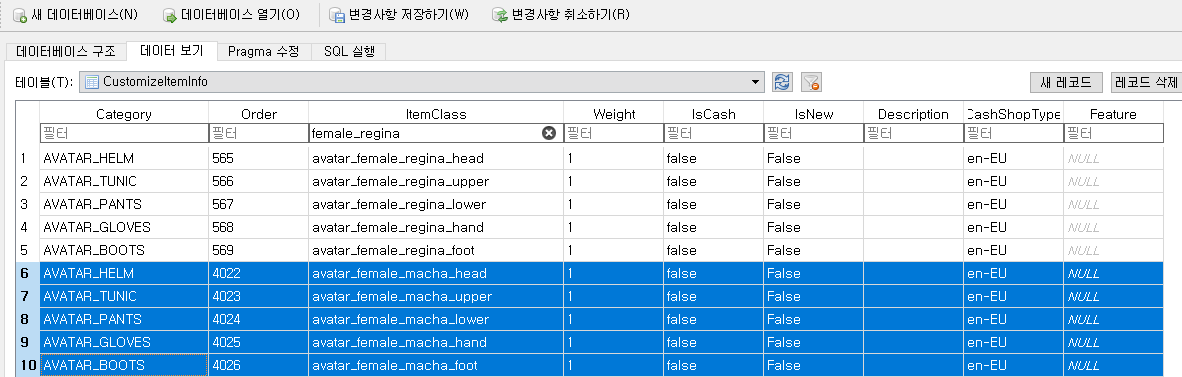The image size is (1182, 377).
Task: Open the Pragma 수정 tab
Action: pos(264,52)
